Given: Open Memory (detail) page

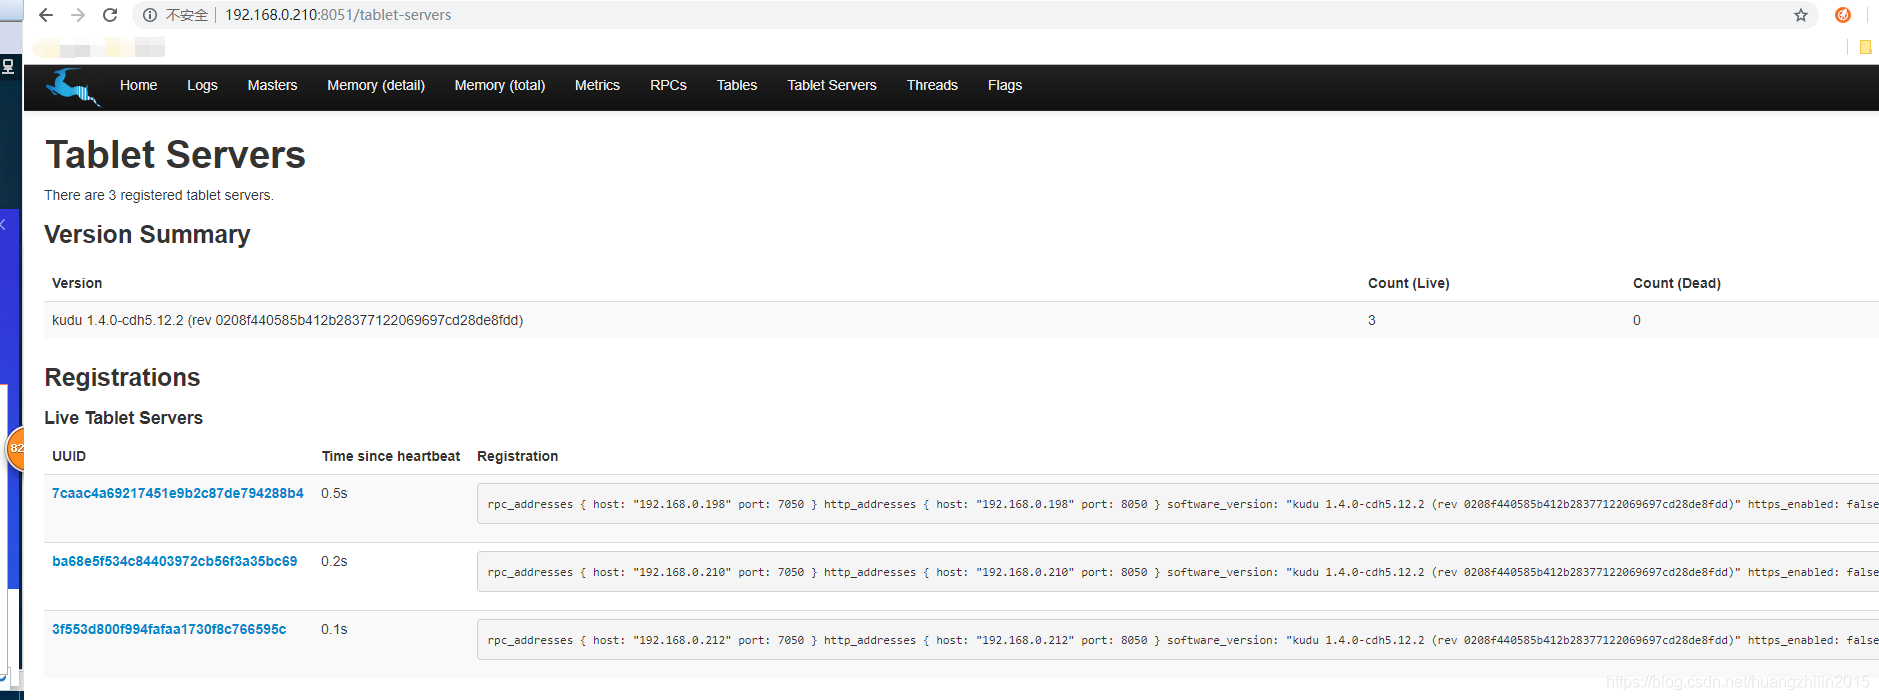Looking at the screenshot, I should pyautogui.click(x=375, y=86).
